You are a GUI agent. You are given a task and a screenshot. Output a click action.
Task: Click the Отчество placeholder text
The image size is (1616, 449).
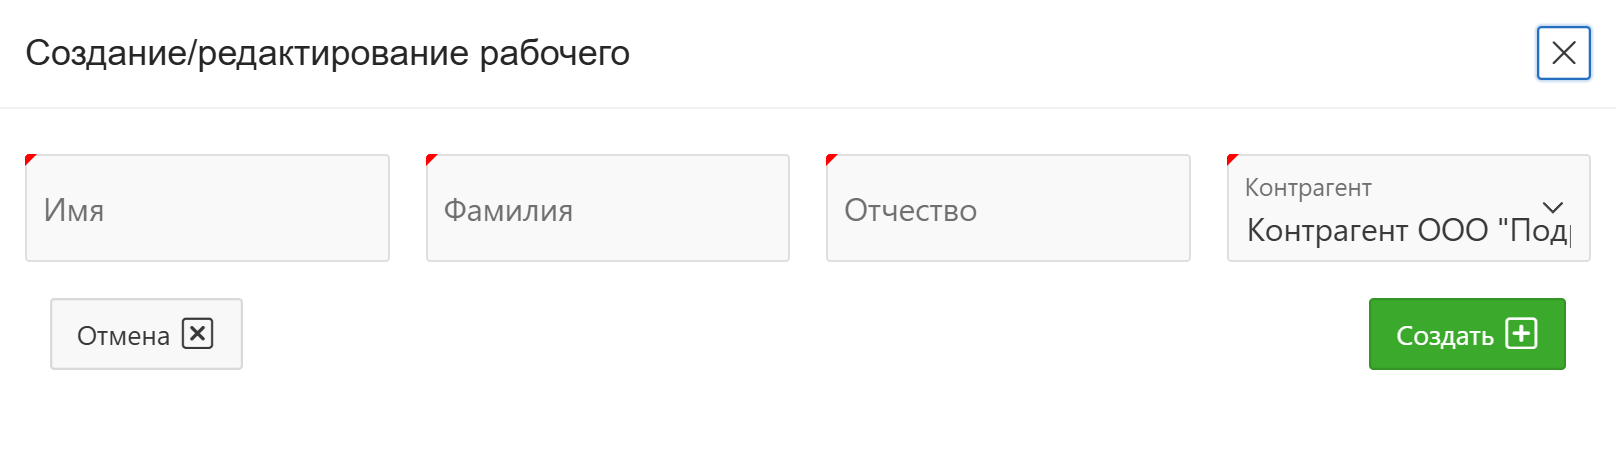click(910, 210)
